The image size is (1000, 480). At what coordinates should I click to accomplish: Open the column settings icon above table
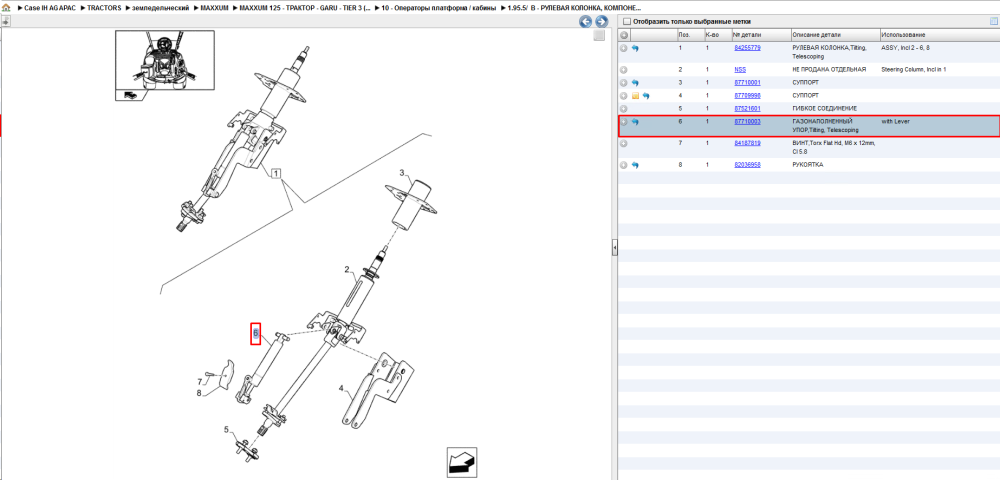[x=993, y=21]
